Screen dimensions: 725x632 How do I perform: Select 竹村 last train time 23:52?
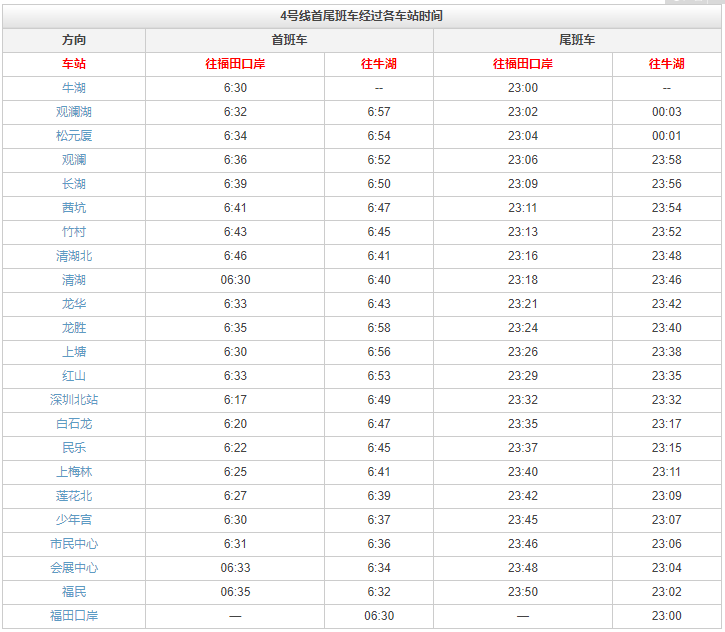point(667,232)
